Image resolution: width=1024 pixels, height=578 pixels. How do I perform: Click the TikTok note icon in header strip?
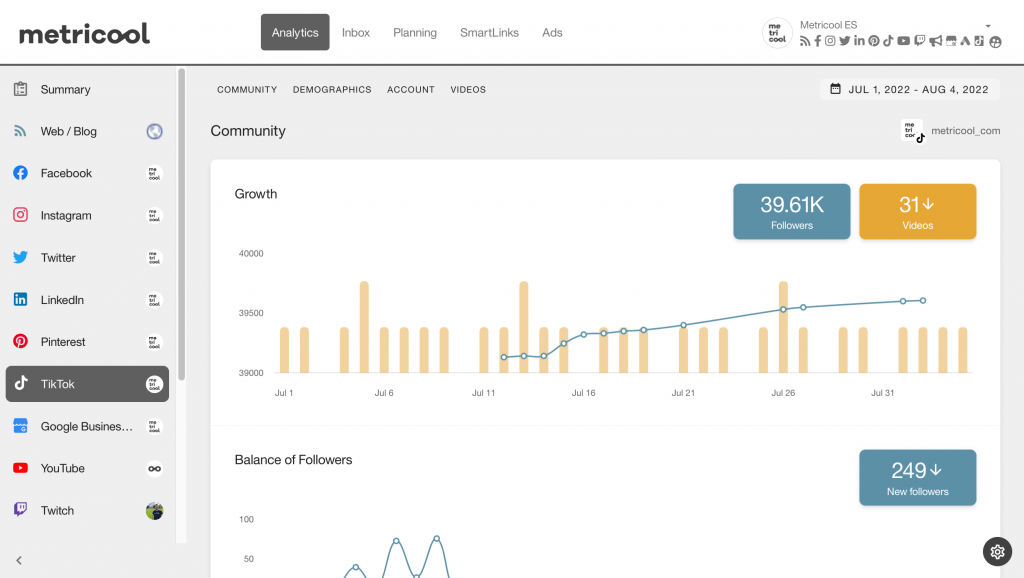pyautogui.click(x=888, y=40)
